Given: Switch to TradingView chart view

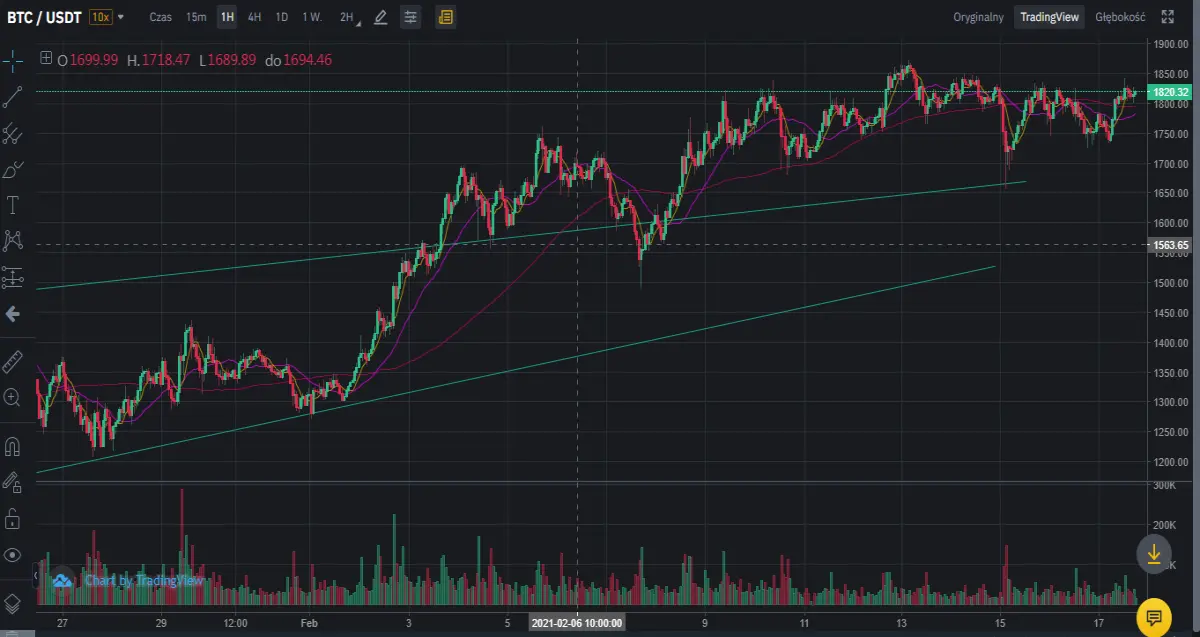Looking at the screenshot, I should click(1049, 17).
